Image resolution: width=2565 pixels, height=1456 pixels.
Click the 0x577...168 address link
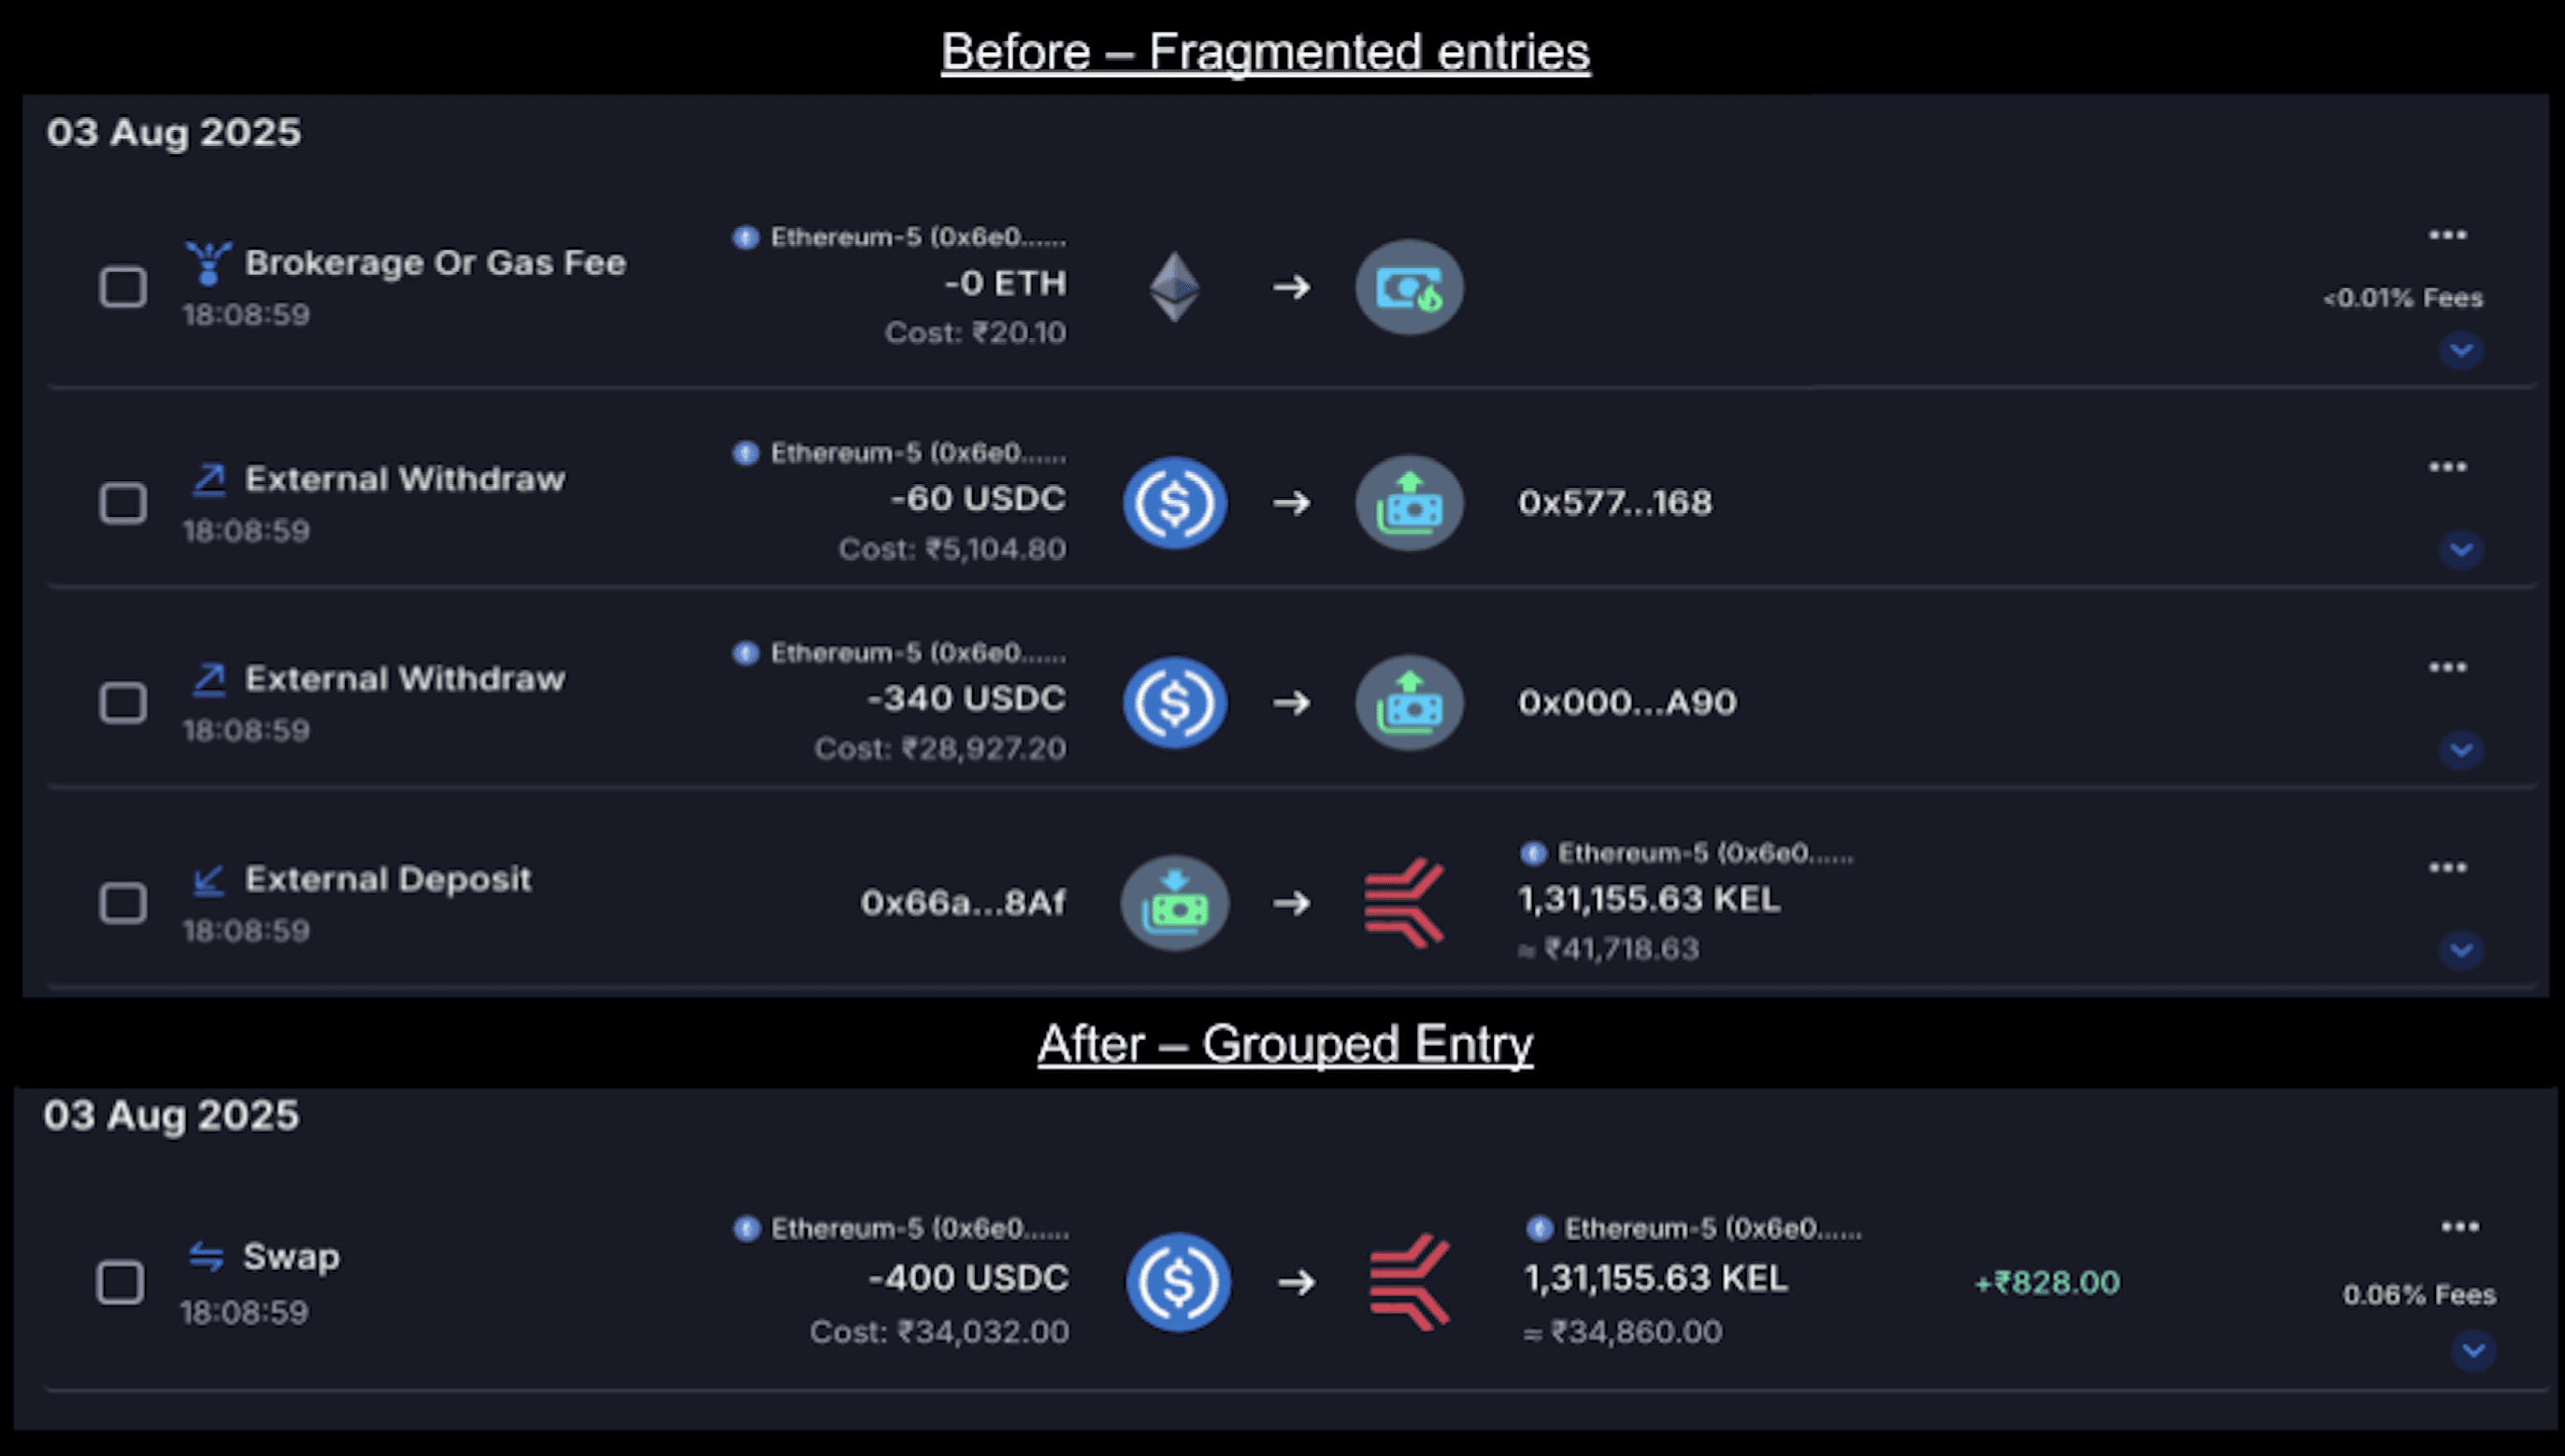point(1614,503)
